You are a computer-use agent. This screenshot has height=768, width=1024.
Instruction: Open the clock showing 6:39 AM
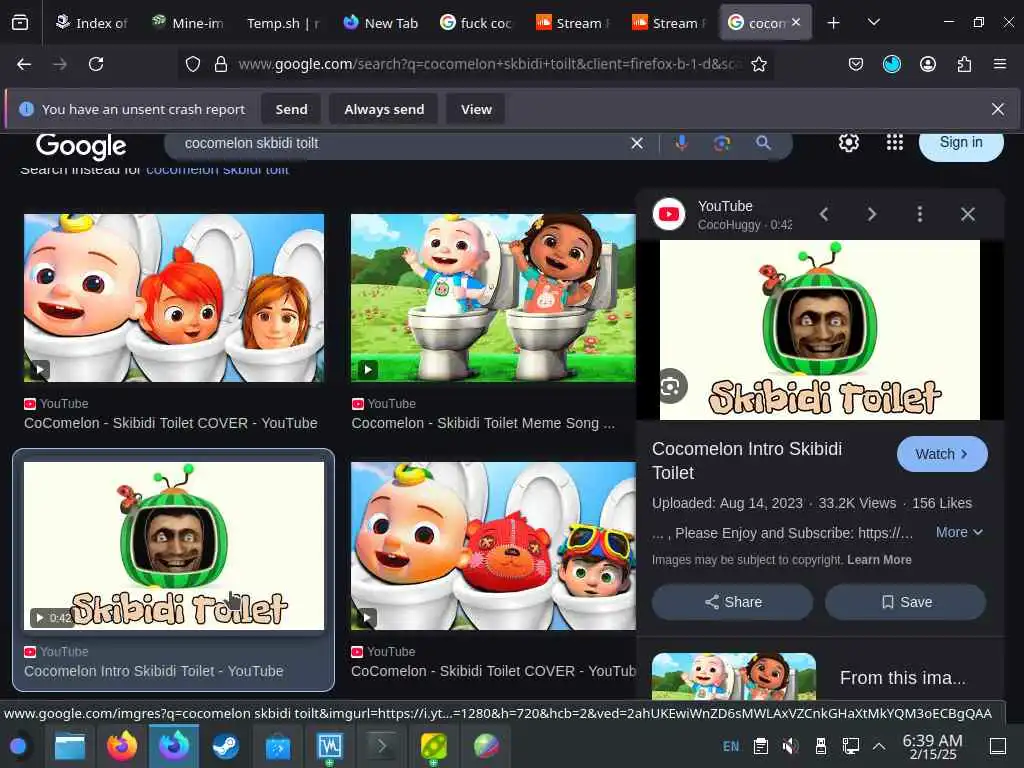click(932, 746)
